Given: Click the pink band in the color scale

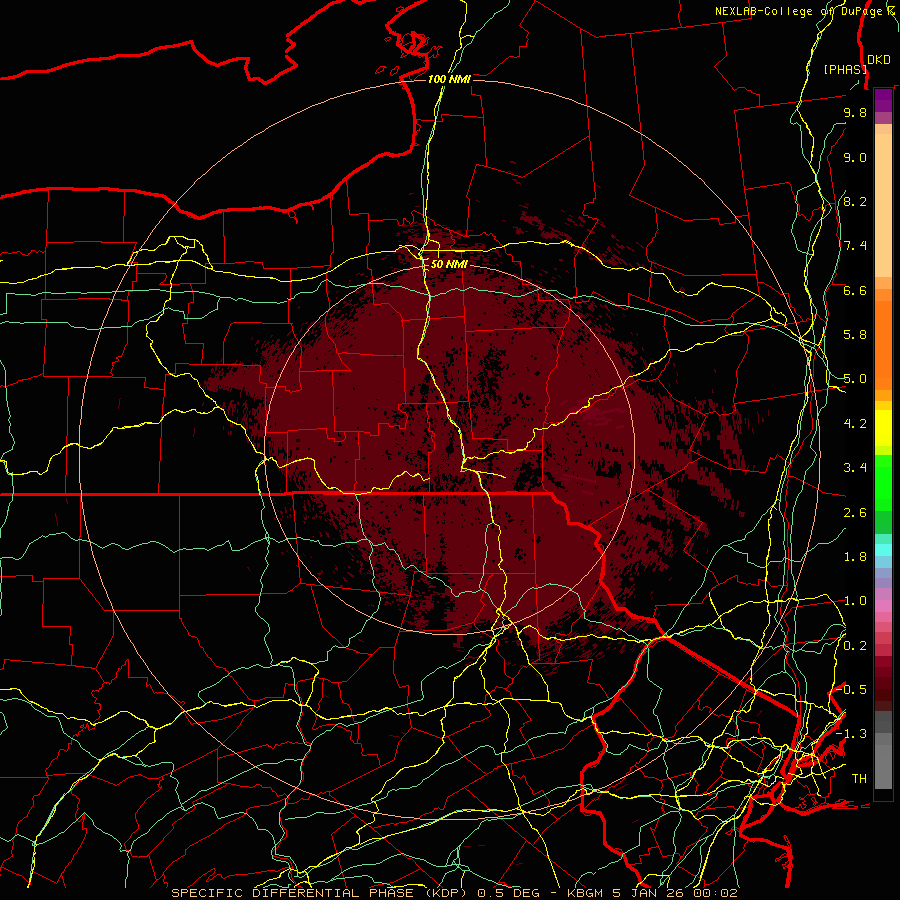Looking at the screenshot, I should pos(883,606).
